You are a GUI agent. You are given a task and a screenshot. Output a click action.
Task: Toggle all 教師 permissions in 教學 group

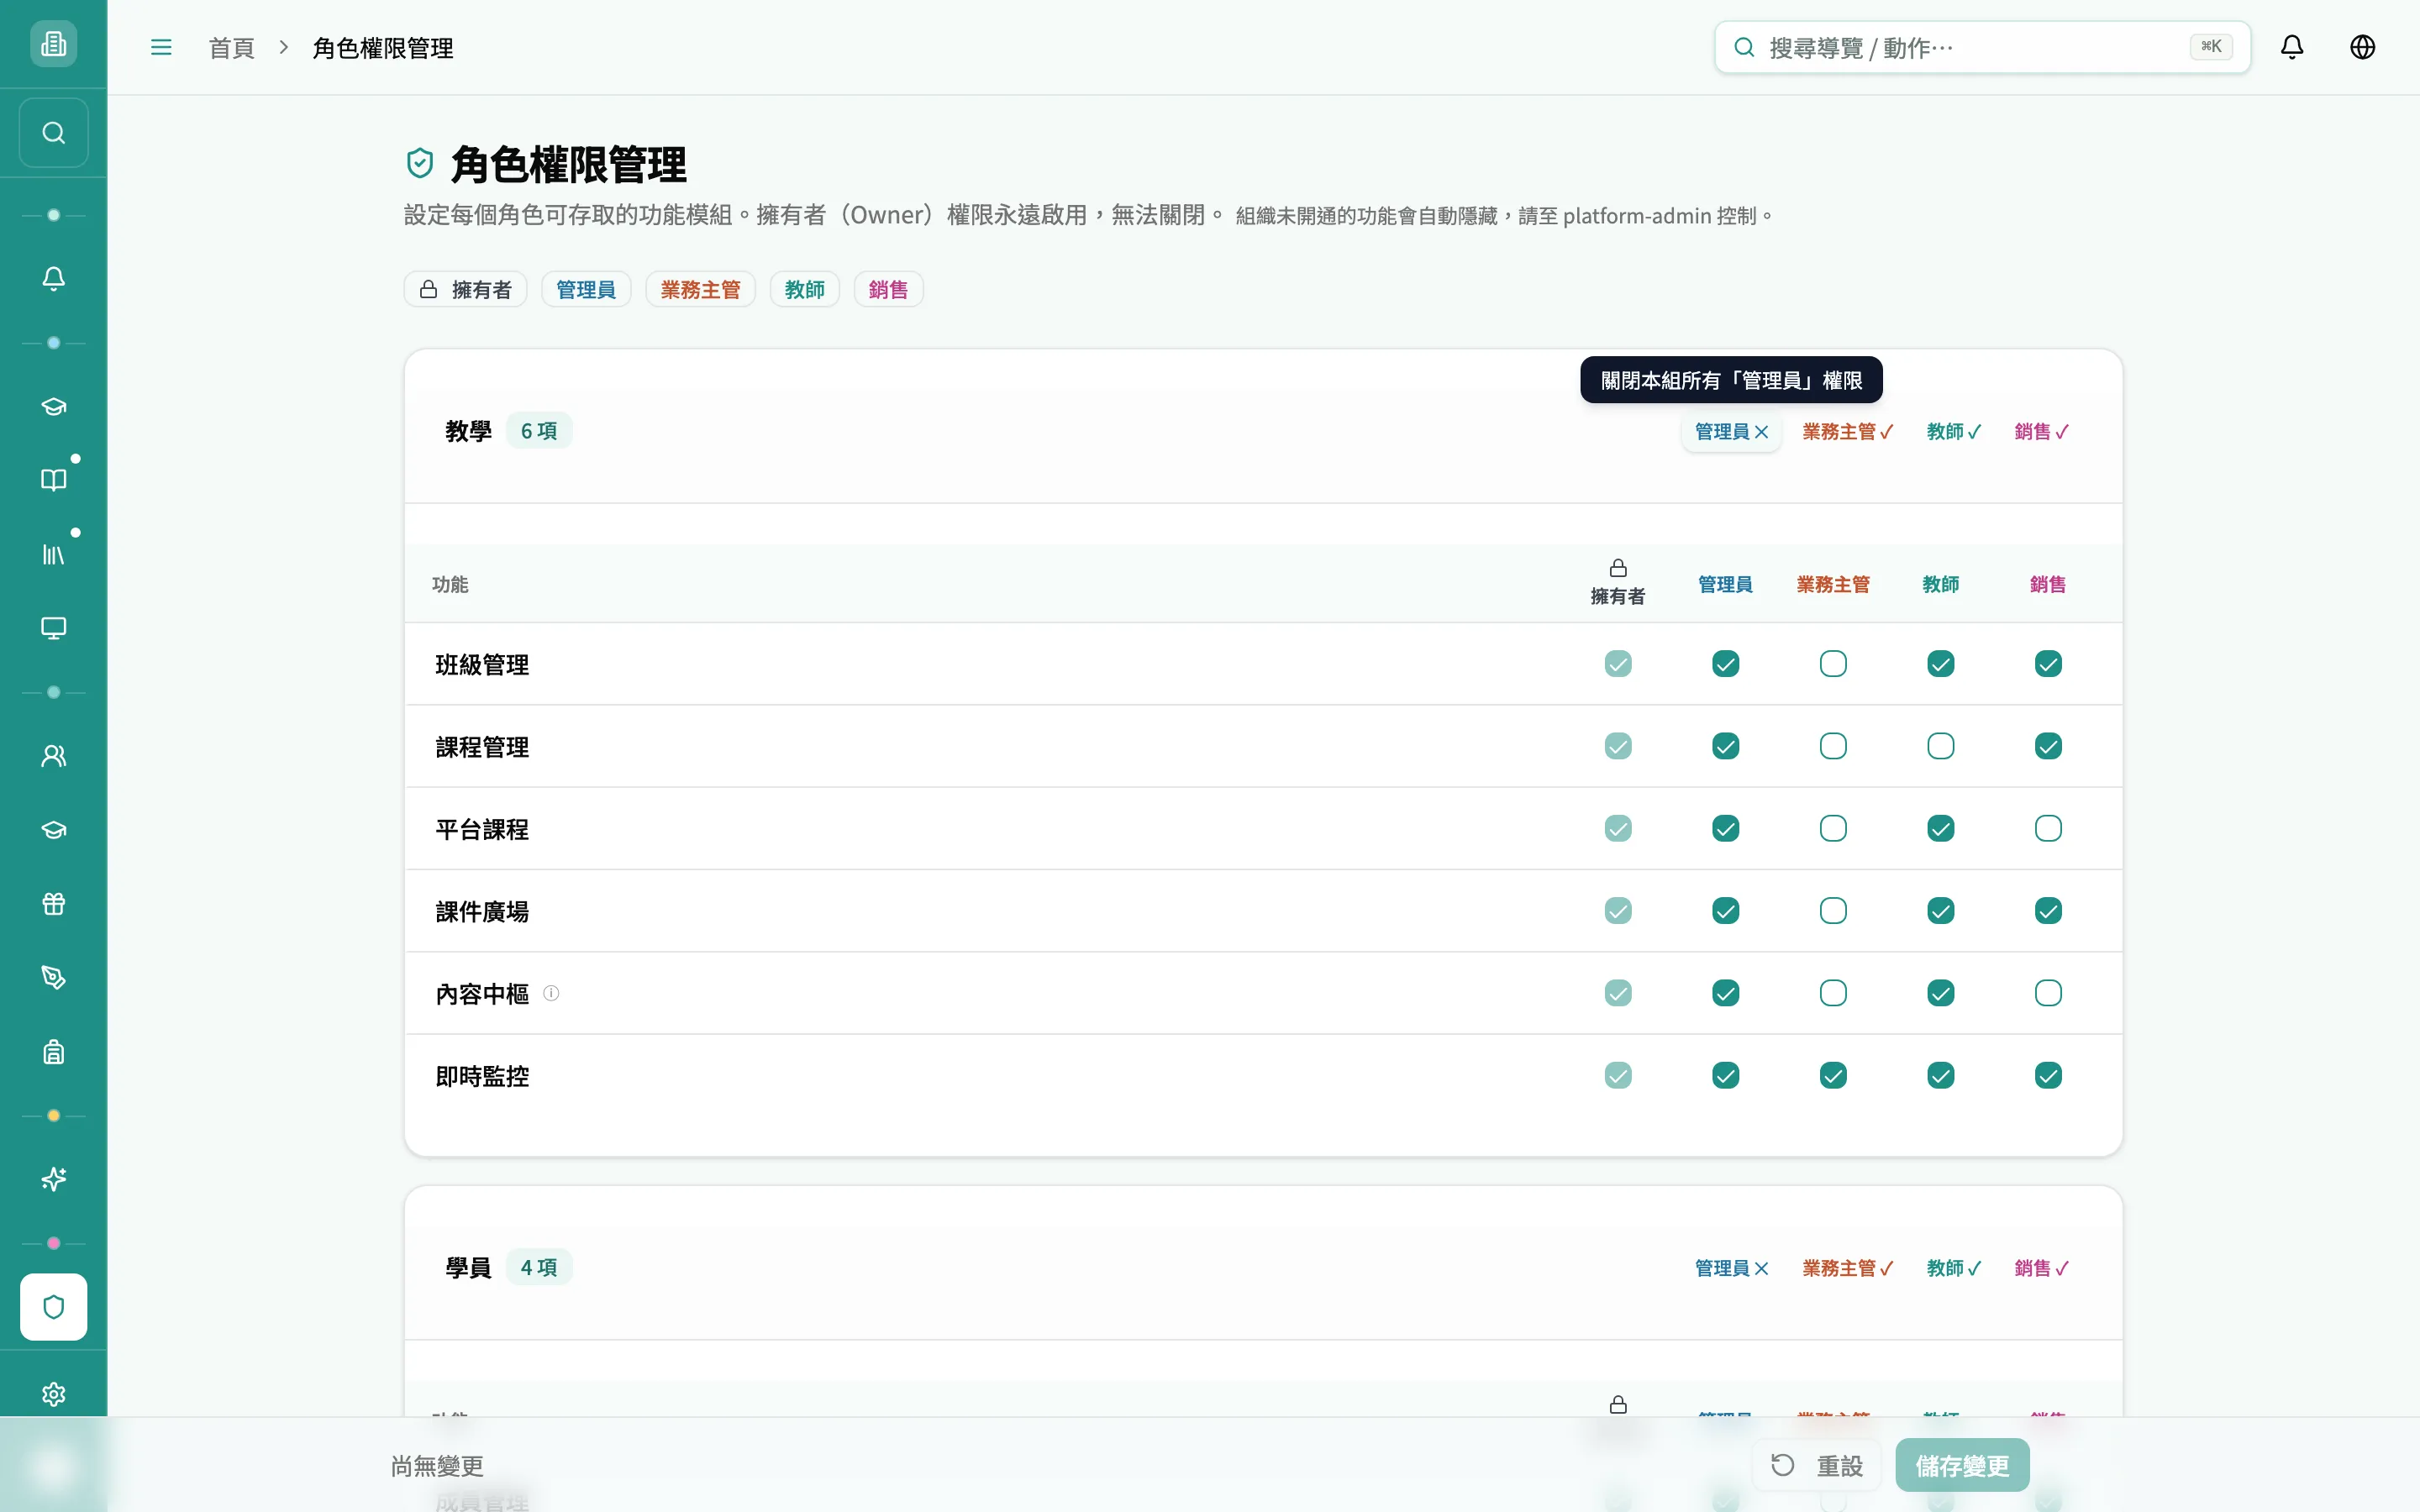1953,432
